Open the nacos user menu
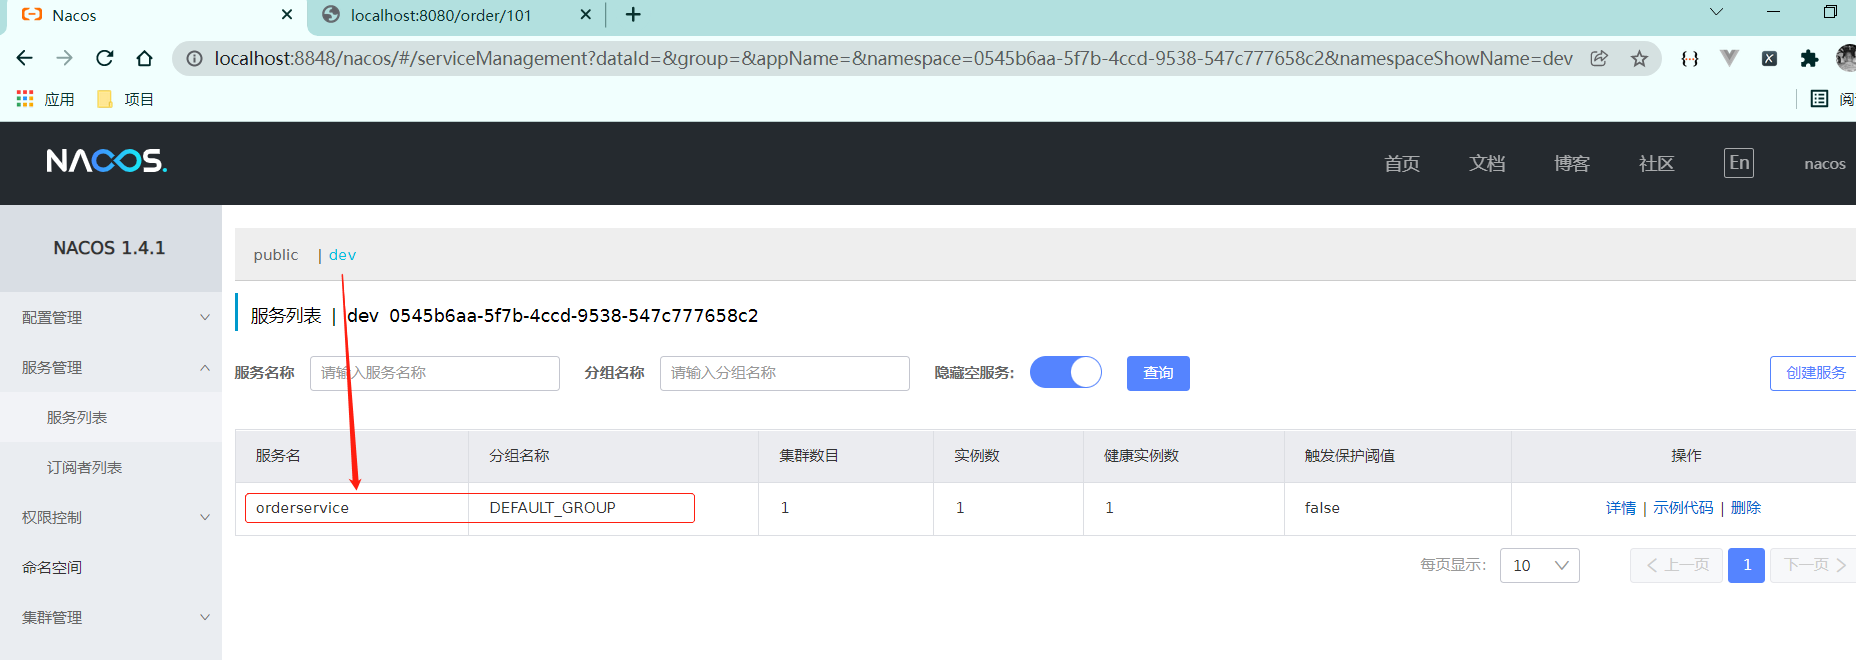This screenshot has width=1856, height=660. [1825, 163]
